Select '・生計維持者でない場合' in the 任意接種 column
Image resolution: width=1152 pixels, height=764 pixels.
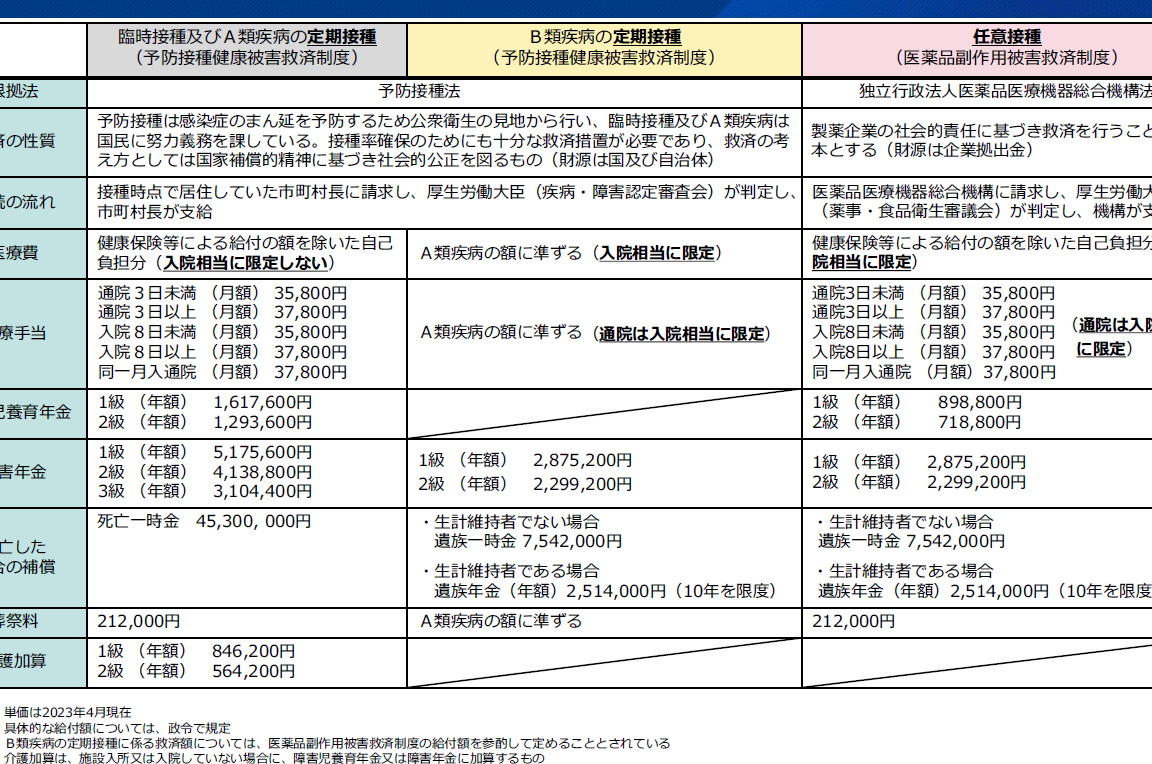click(x=904, y=522)
